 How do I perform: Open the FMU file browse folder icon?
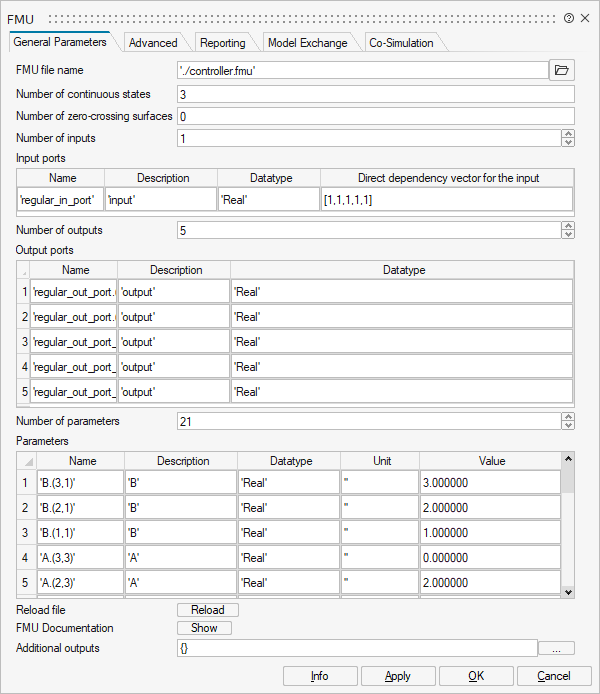click(x=562, y=70)
